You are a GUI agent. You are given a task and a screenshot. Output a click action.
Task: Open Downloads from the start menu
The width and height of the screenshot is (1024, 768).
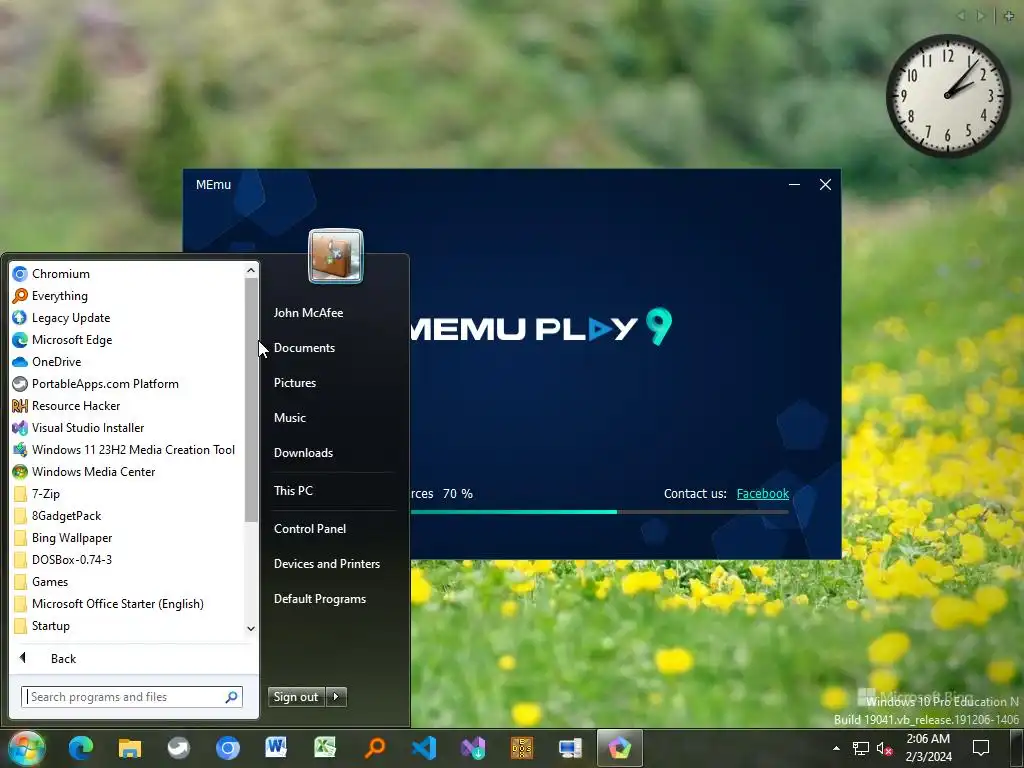[303, 453]
